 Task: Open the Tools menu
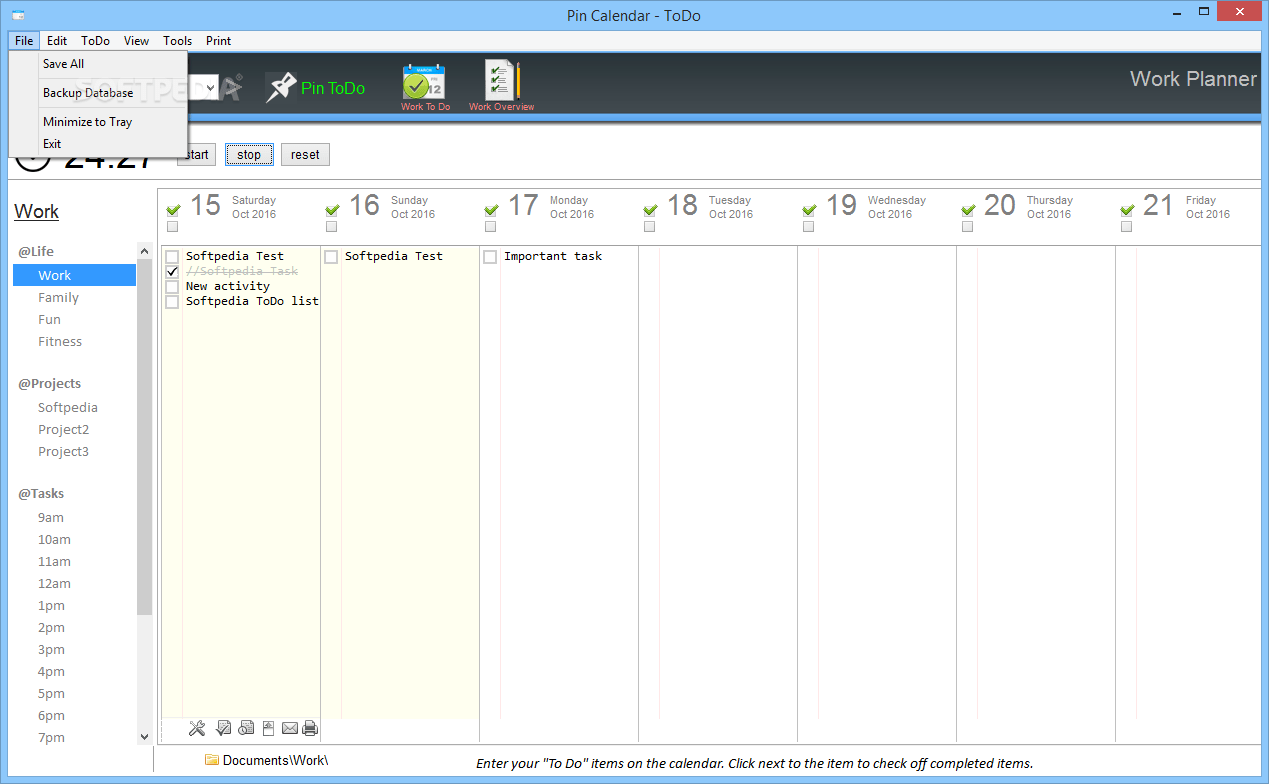(177, 41)
